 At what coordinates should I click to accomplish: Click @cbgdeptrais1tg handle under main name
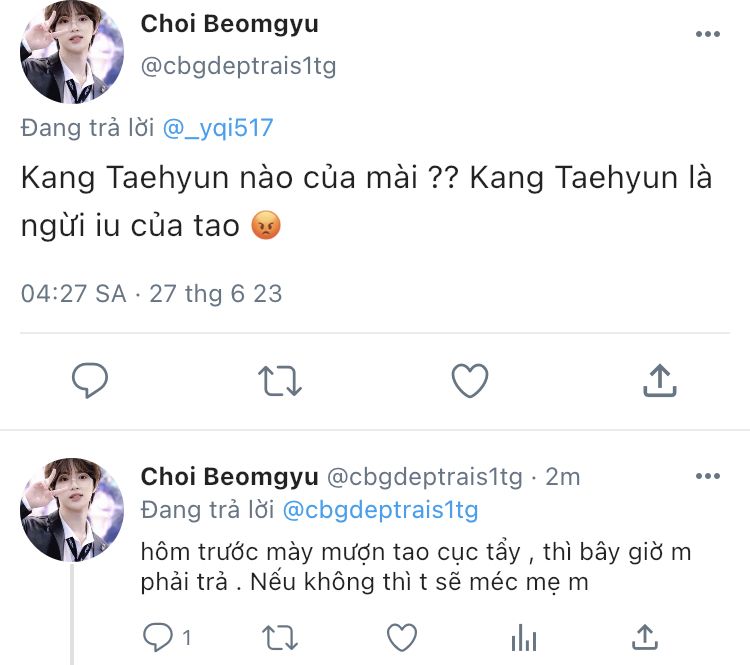238,67
